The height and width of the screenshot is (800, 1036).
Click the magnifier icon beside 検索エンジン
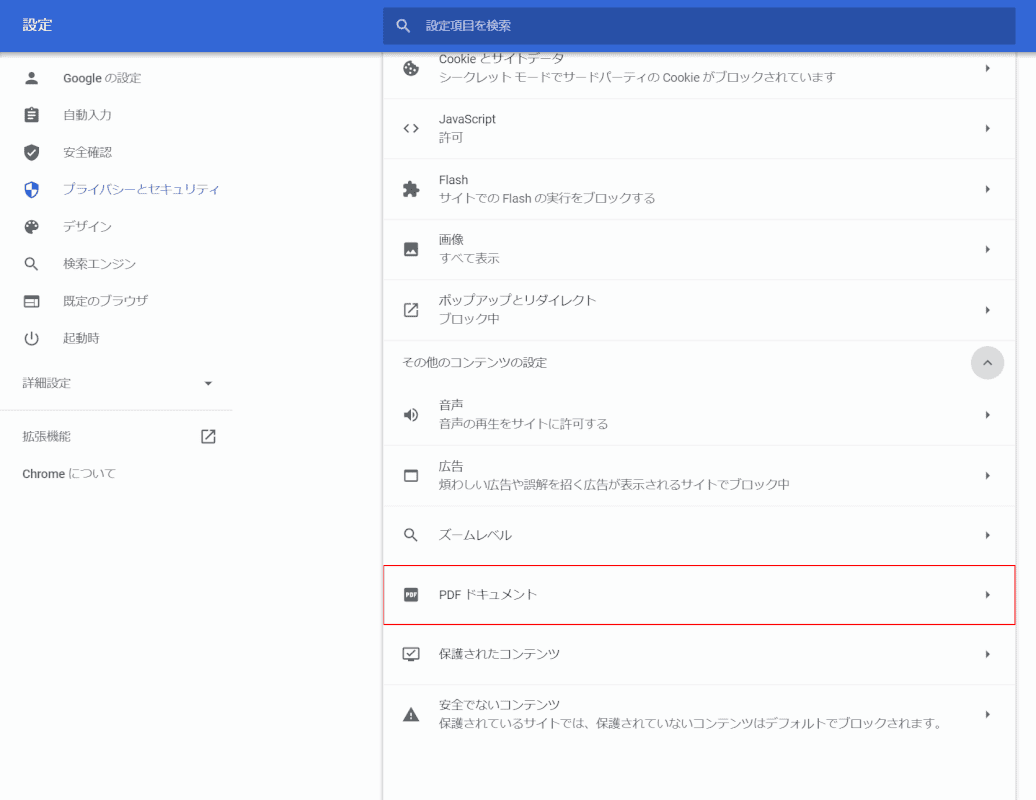point(31,264)
